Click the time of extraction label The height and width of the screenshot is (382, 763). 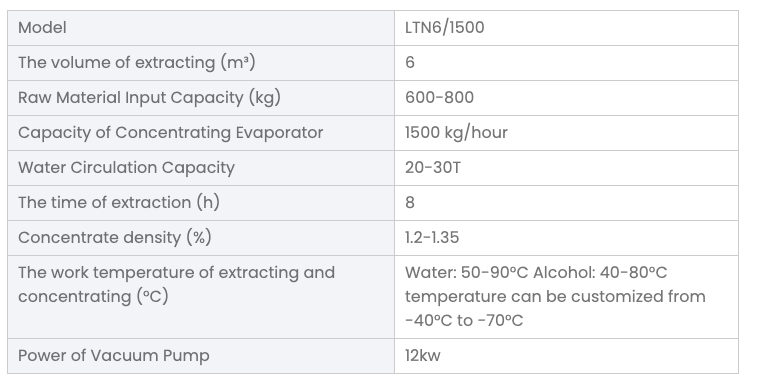coord(119,203)
